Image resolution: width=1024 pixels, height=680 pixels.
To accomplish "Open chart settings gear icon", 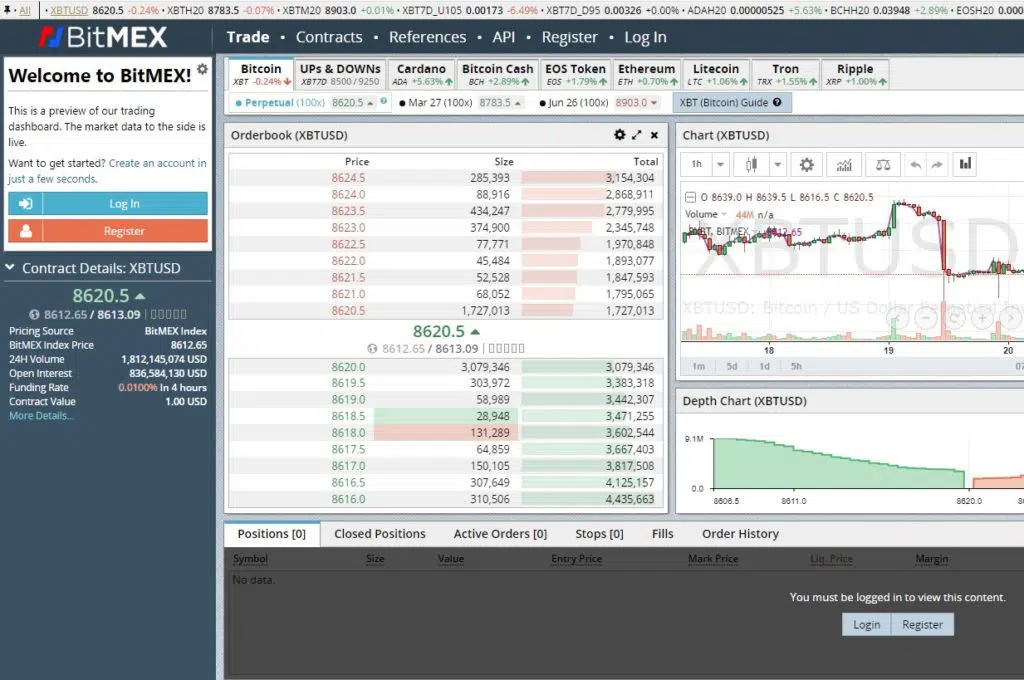I will (807, 165).
